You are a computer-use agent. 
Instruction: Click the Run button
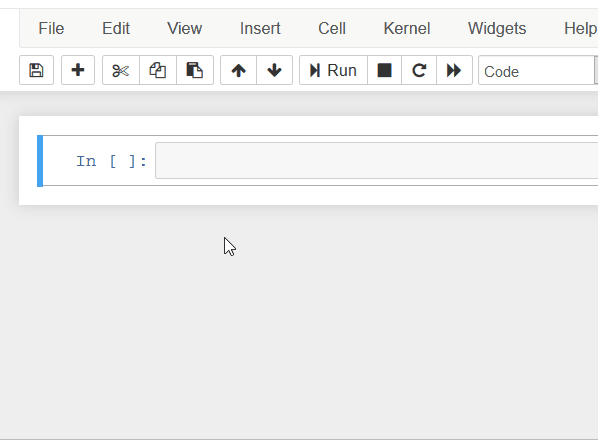click(333, 70)
